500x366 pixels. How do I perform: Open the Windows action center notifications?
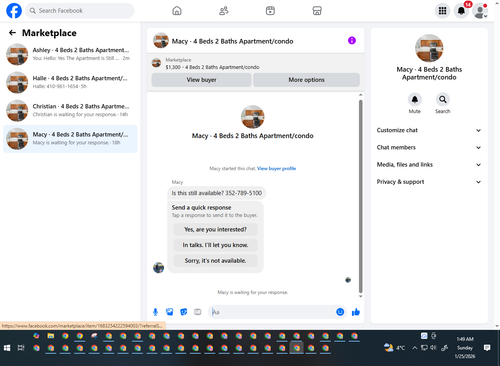tap(487, 348)
